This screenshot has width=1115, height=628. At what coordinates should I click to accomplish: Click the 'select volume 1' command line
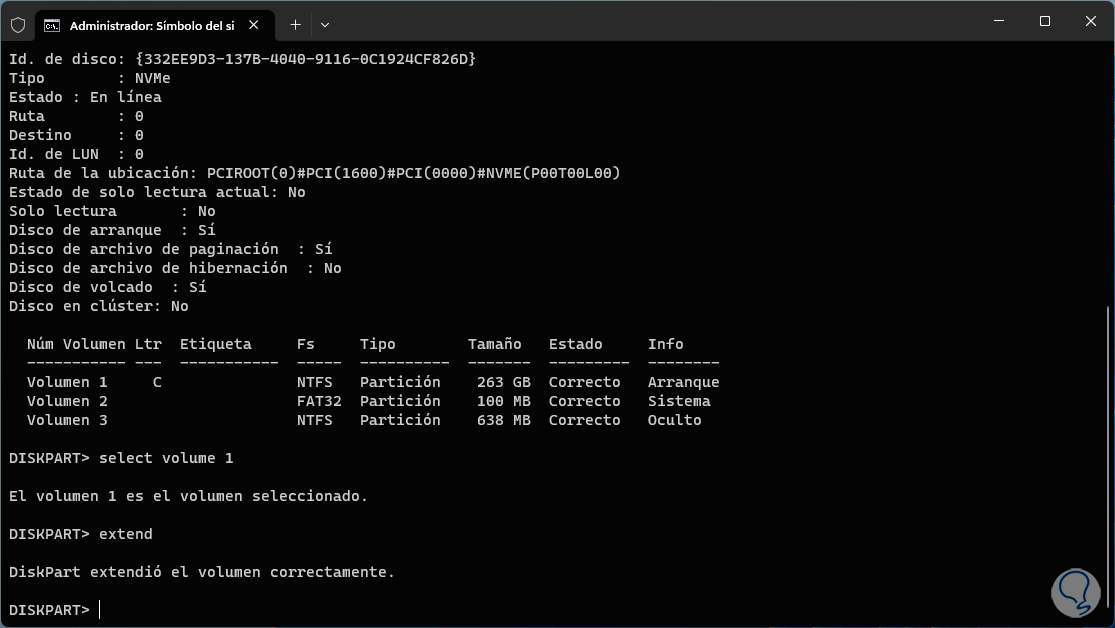coord(166,458)
